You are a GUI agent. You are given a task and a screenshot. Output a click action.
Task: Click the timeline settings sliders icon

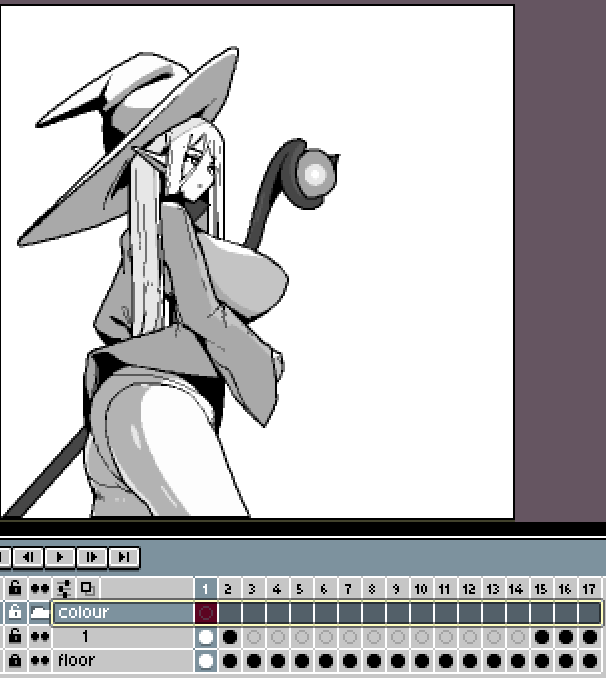(64, 588)
